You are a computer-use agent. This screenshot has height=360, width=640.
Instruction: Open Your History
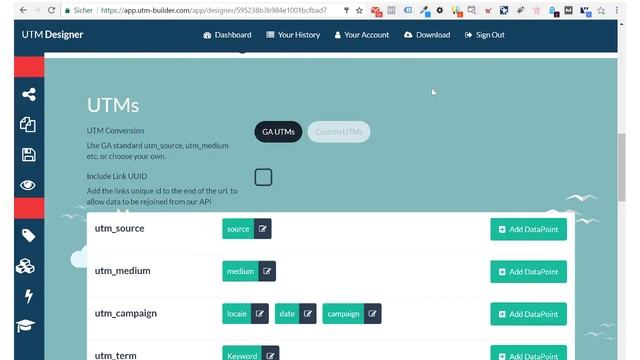point(293,35)
